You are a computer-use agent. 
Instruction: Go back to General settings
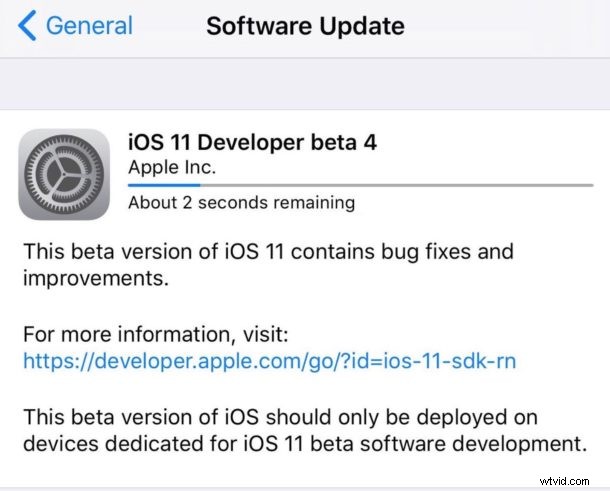(x=75, y=25)
